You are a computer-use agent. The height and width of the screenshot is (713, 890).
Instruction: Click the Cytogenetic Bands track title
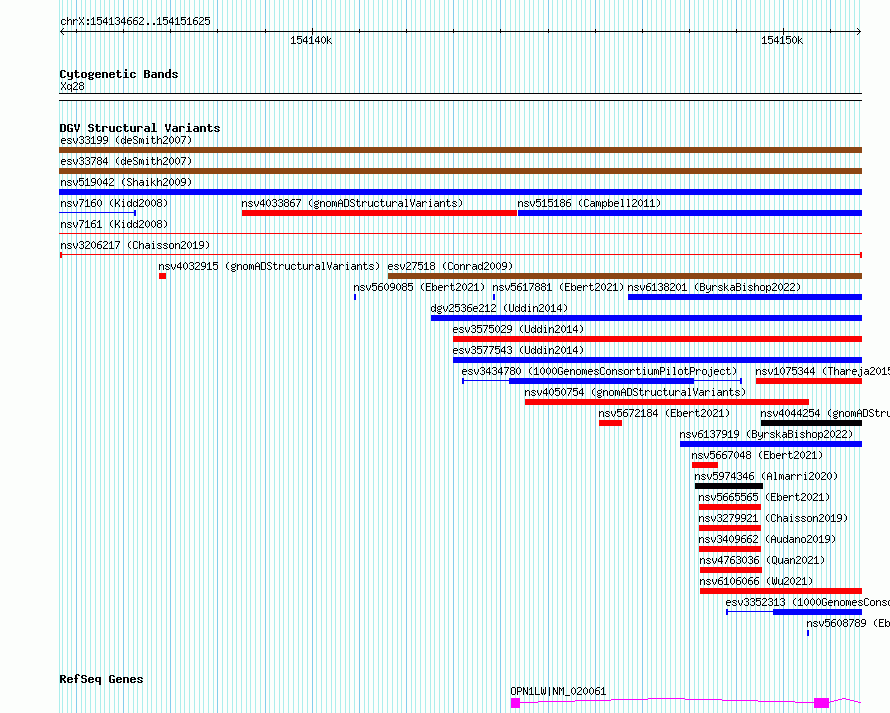coord(119,74)
